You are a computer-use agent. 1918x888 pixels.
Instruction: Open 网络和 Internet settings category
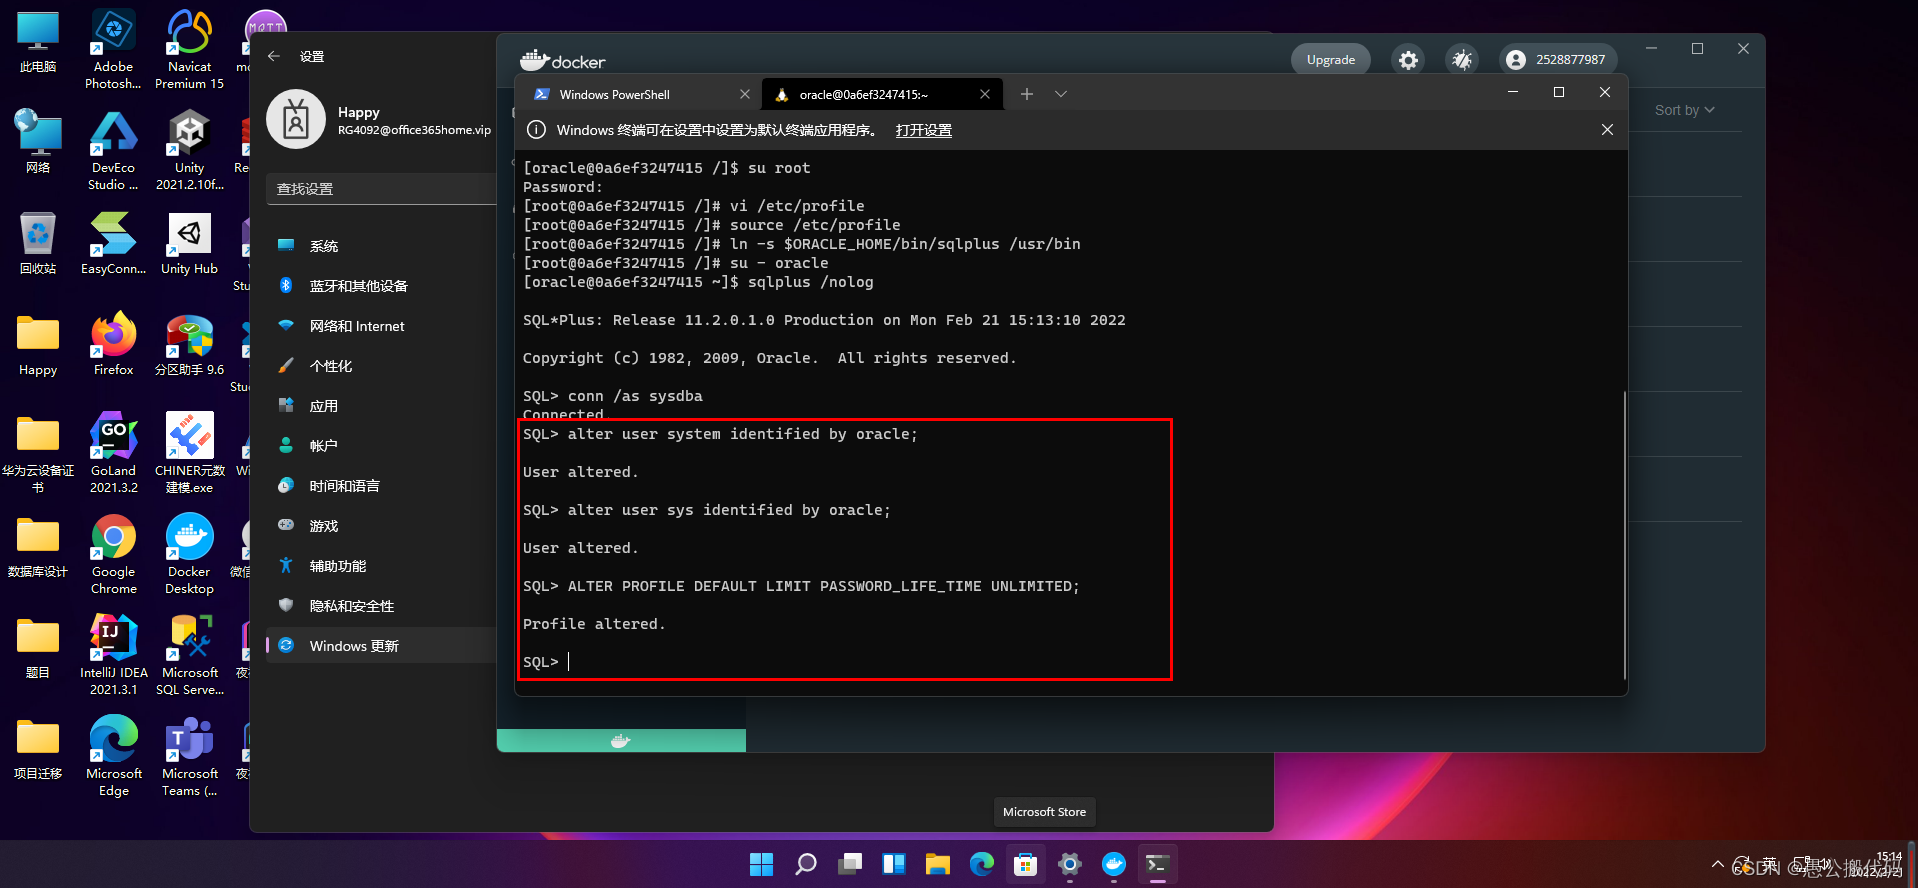tap(382, 326)
